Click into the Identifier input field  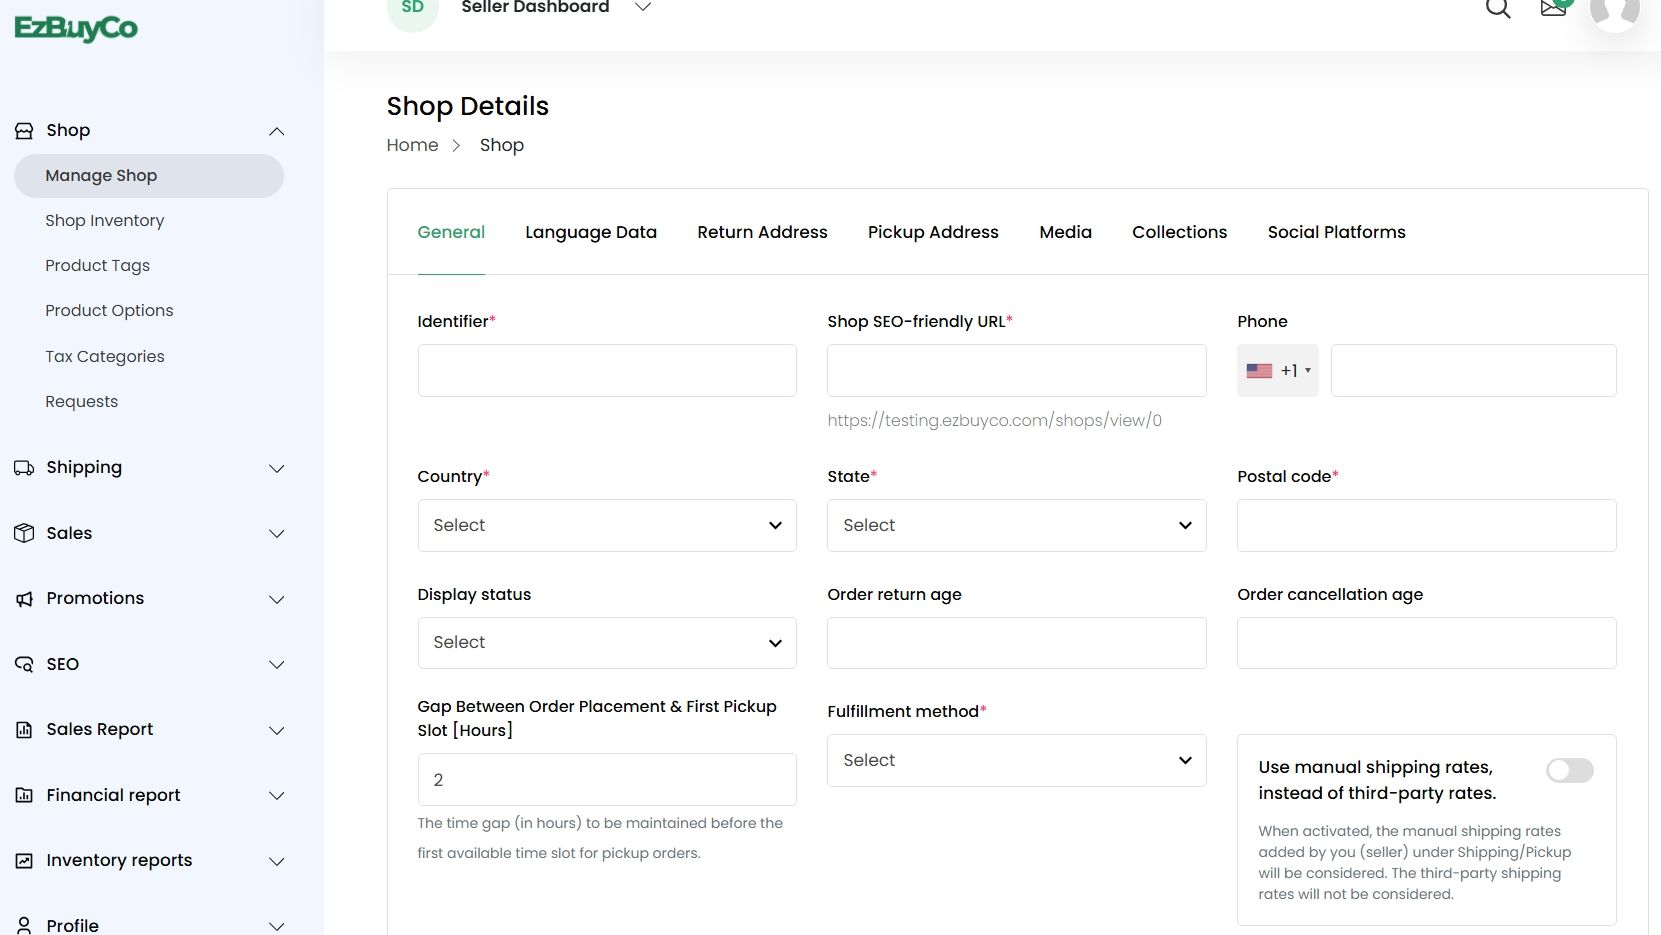pos(607,371)
